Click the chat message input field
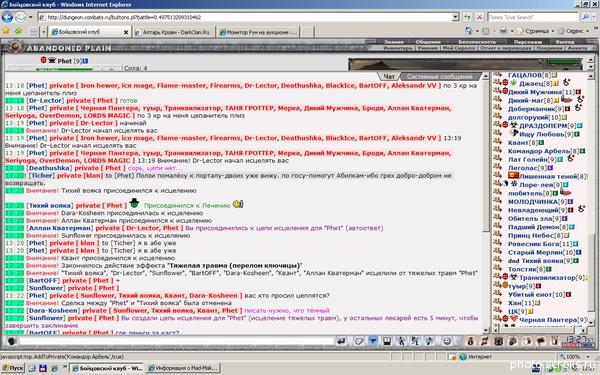This screenshot has height=375, width=600. [x=176, y=341]
